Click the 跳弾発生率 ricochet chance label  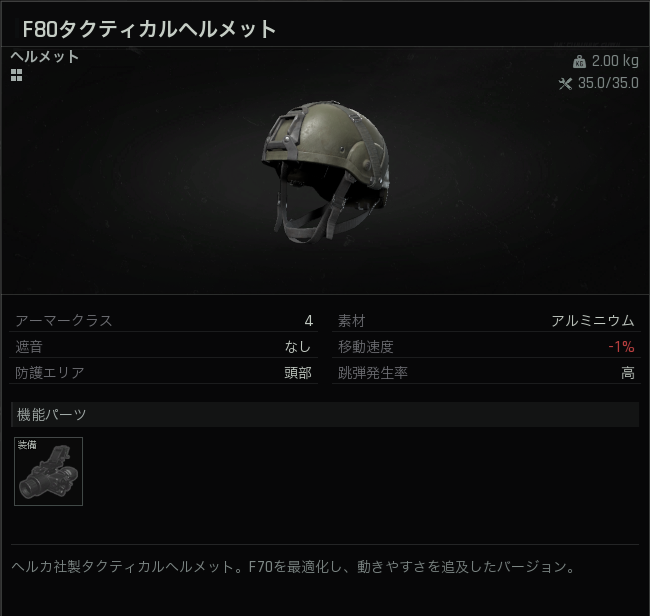point(373,373)
